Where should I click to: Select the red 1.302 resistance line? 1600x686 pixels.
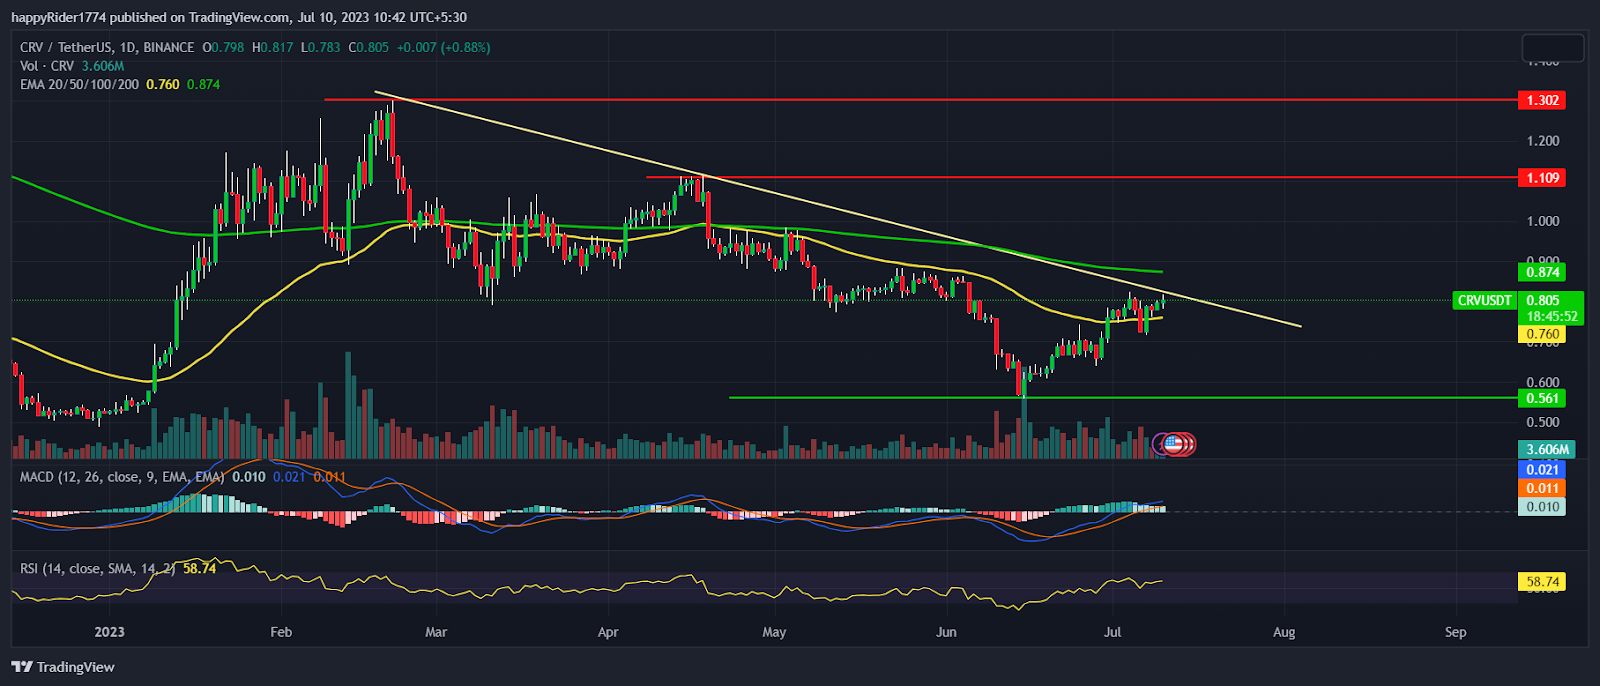[920, 100]
